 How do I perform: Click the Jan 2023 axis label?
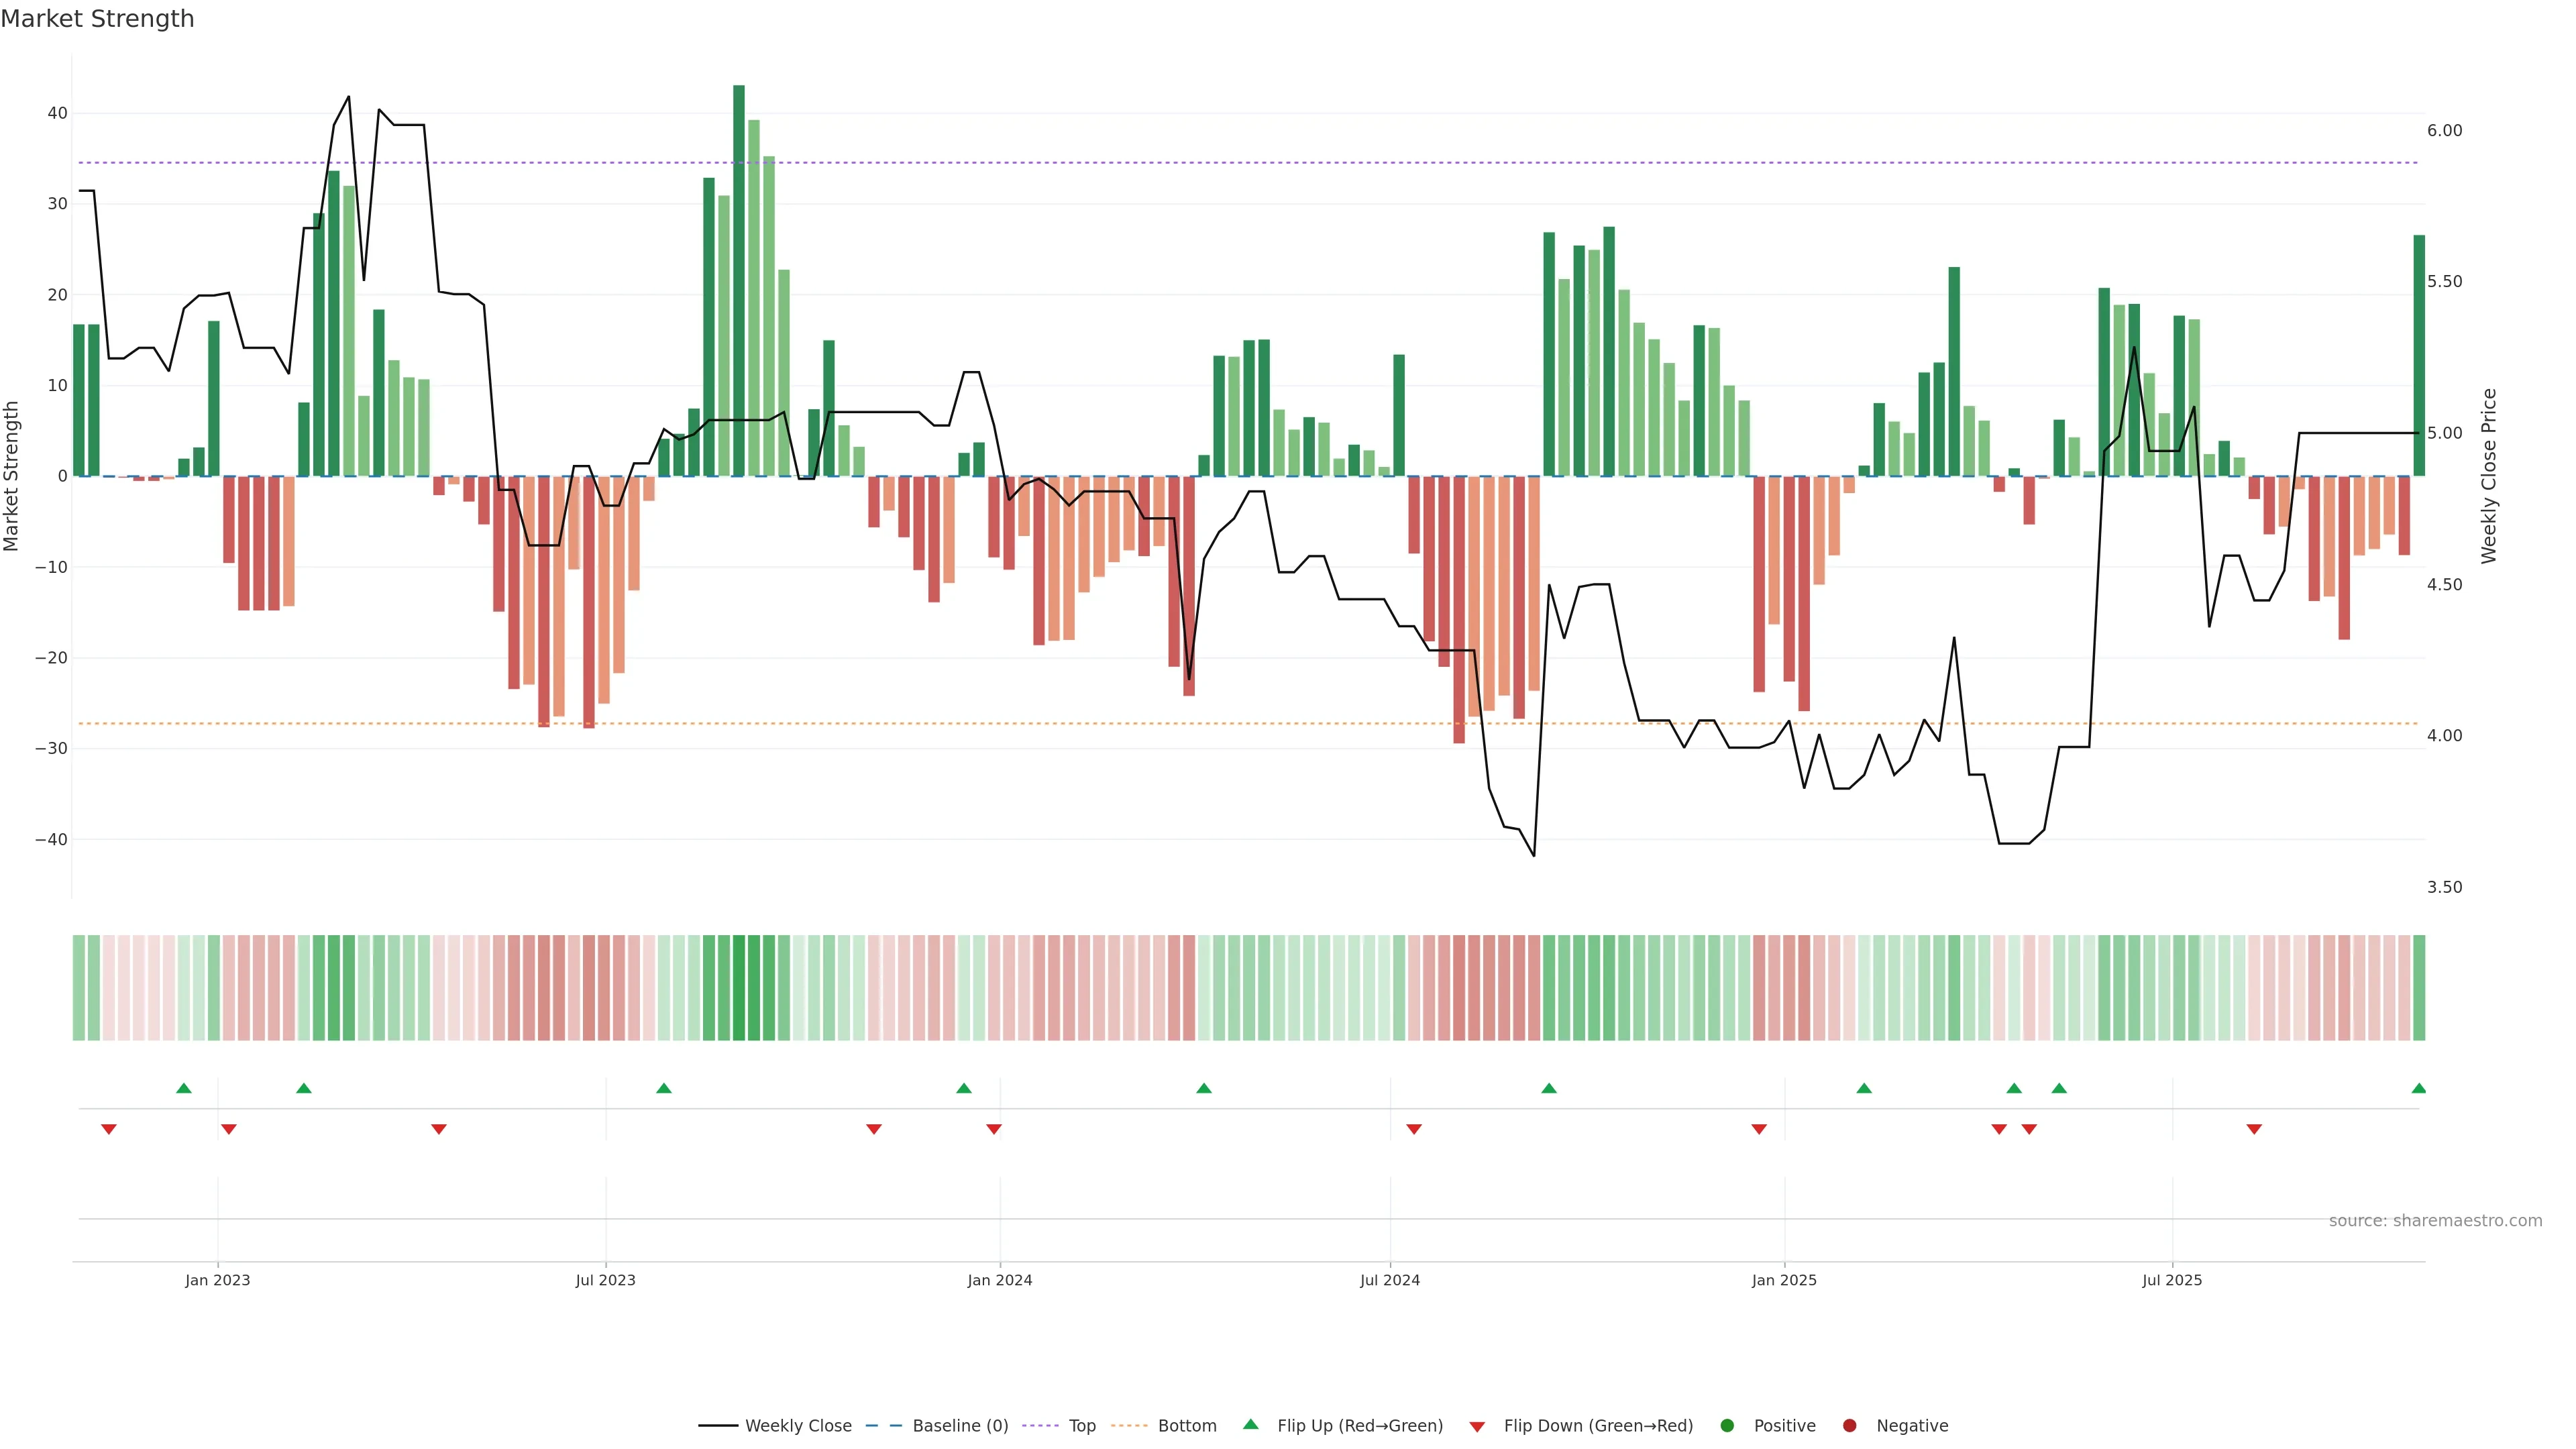point(217,1280)
